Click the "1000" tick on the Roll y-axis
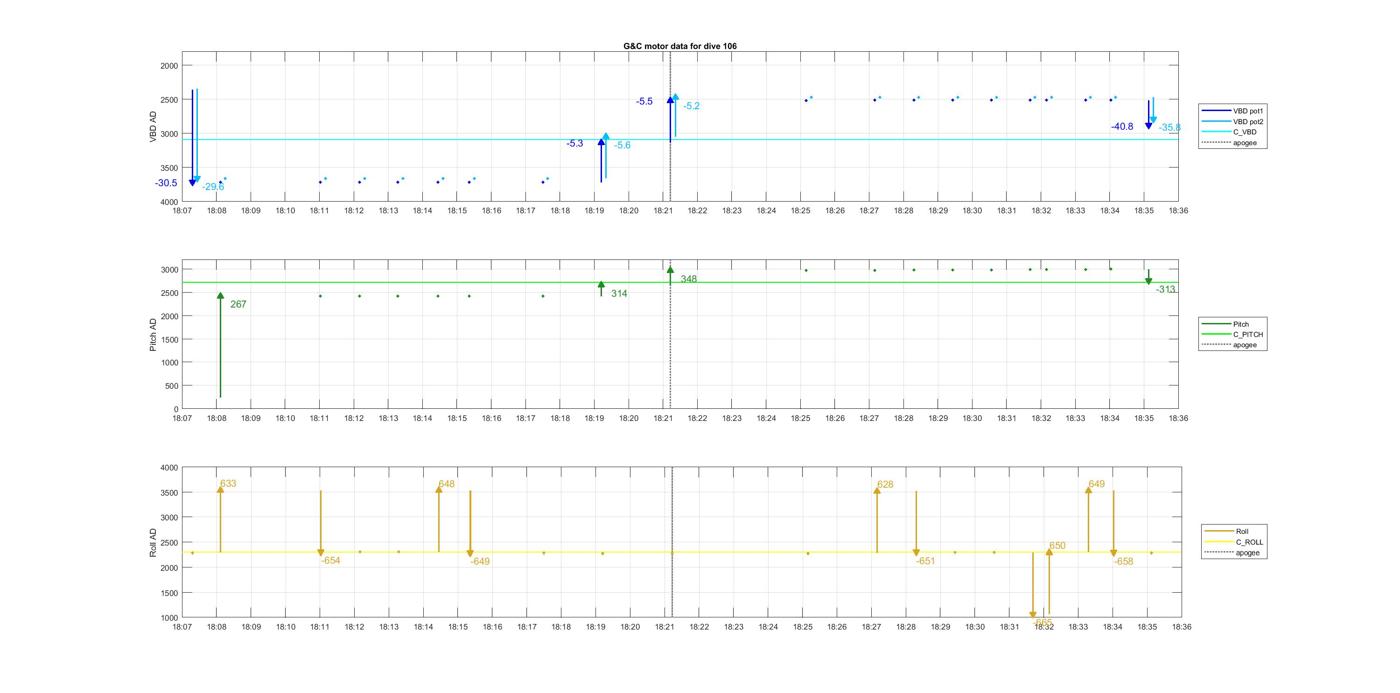This screenshot has width=1400, height=693. pyautogui.click(x=169, y=618)
